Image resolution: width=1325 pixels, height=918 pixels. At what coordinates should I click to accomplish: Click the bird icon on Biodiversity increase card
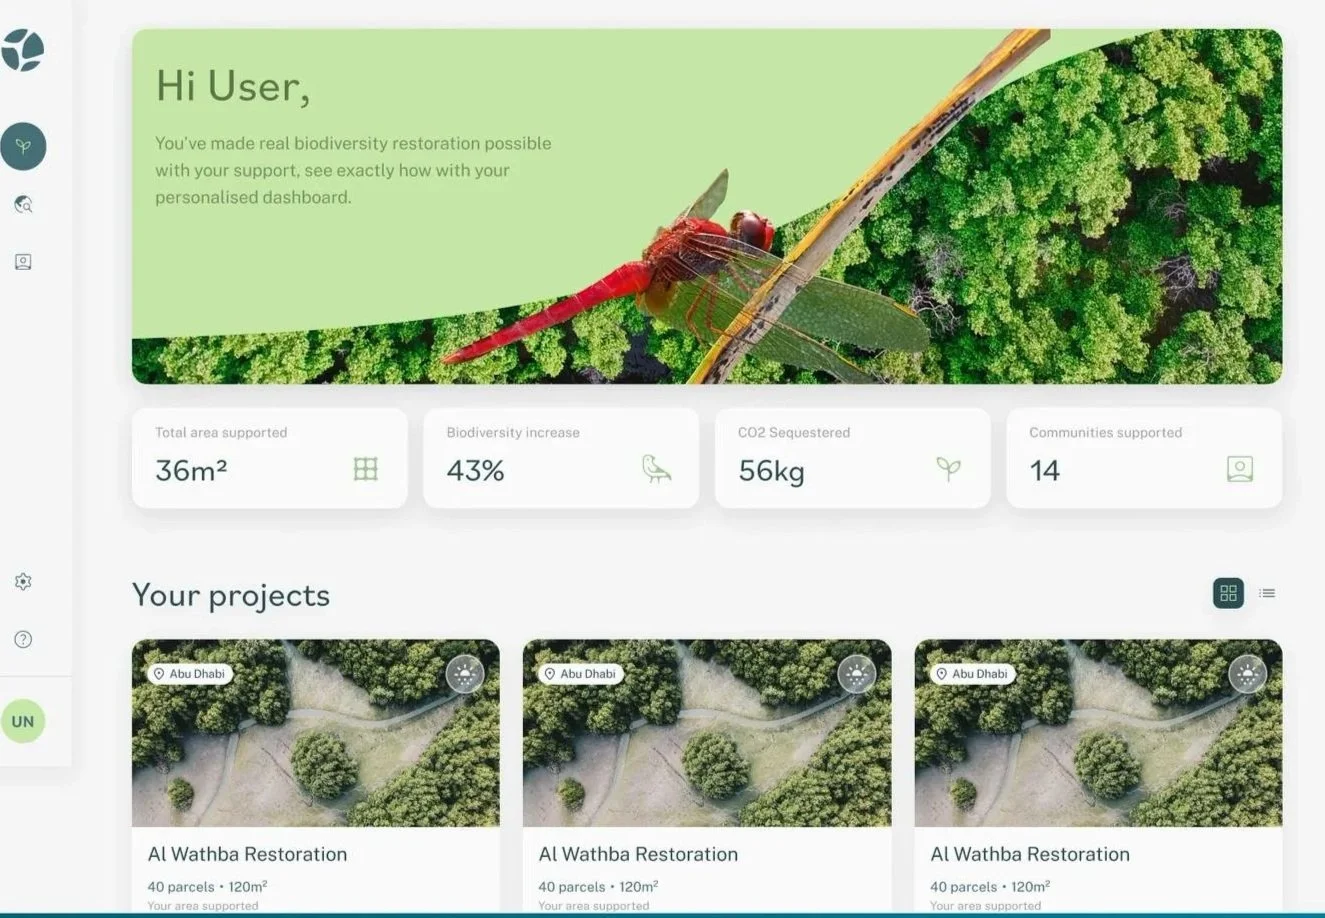point(656,468)
